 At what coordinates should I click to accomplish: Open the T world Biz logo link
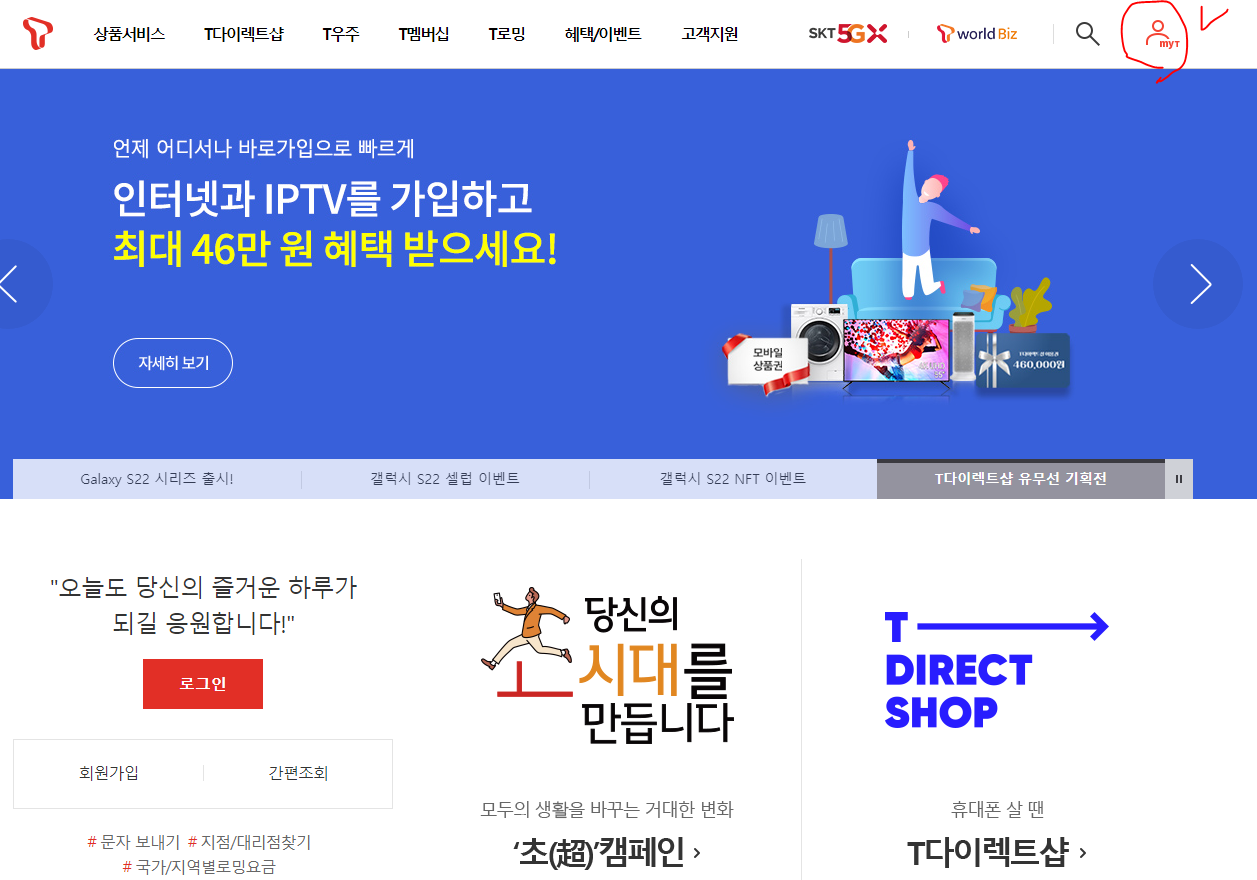tap(977, 34)
